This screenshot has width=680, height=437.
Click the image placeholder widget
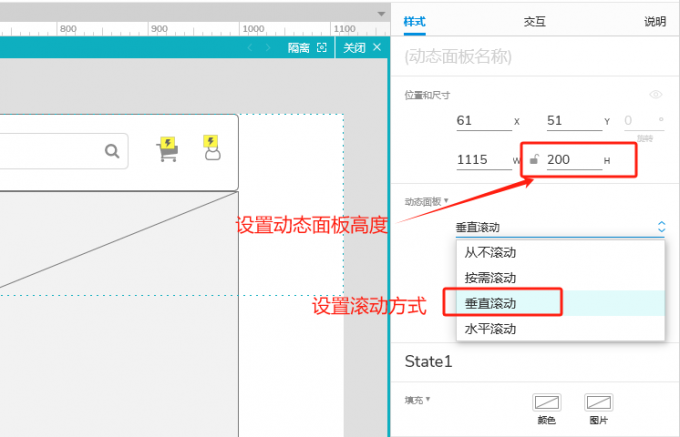[x=119, y=314]
